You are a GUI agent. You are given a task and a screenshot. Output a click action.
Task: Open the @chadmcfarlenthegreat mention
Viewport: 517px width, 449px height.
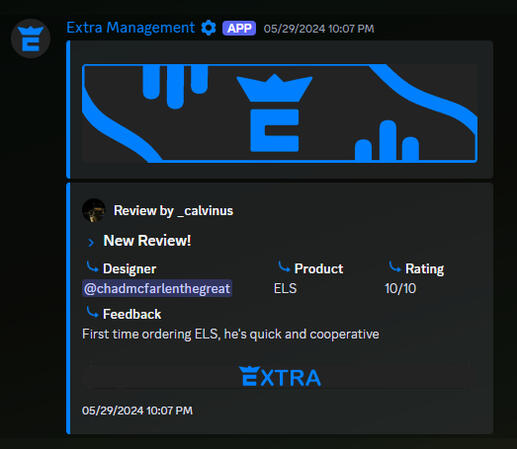click(x=157, y=288)
